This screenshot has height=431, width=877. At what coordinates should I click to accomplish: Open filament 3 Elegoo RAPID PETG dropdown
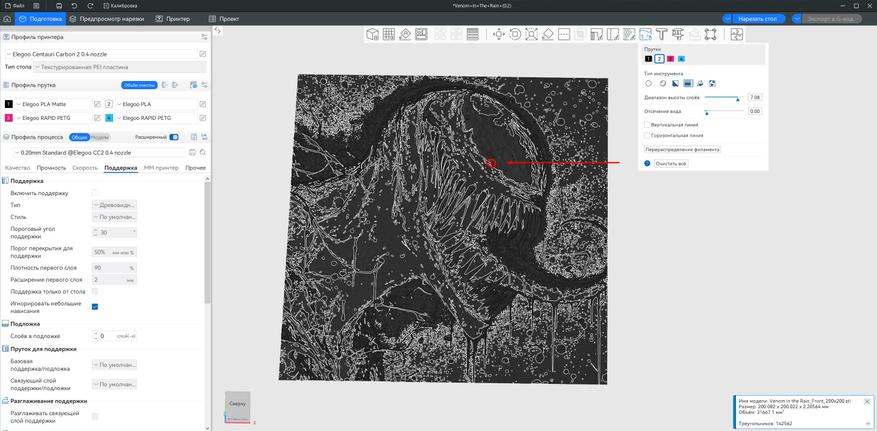point(53,118)
